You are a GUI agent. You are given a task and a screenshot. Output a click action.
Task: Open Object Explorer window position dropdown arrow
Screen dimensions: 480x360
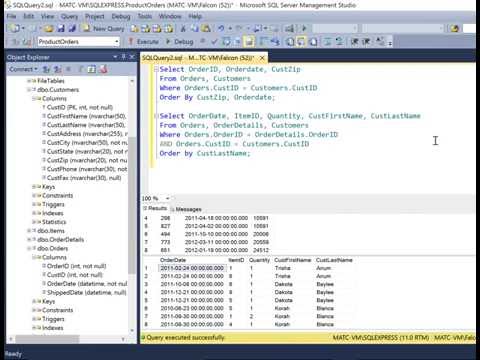click(115, 57)
